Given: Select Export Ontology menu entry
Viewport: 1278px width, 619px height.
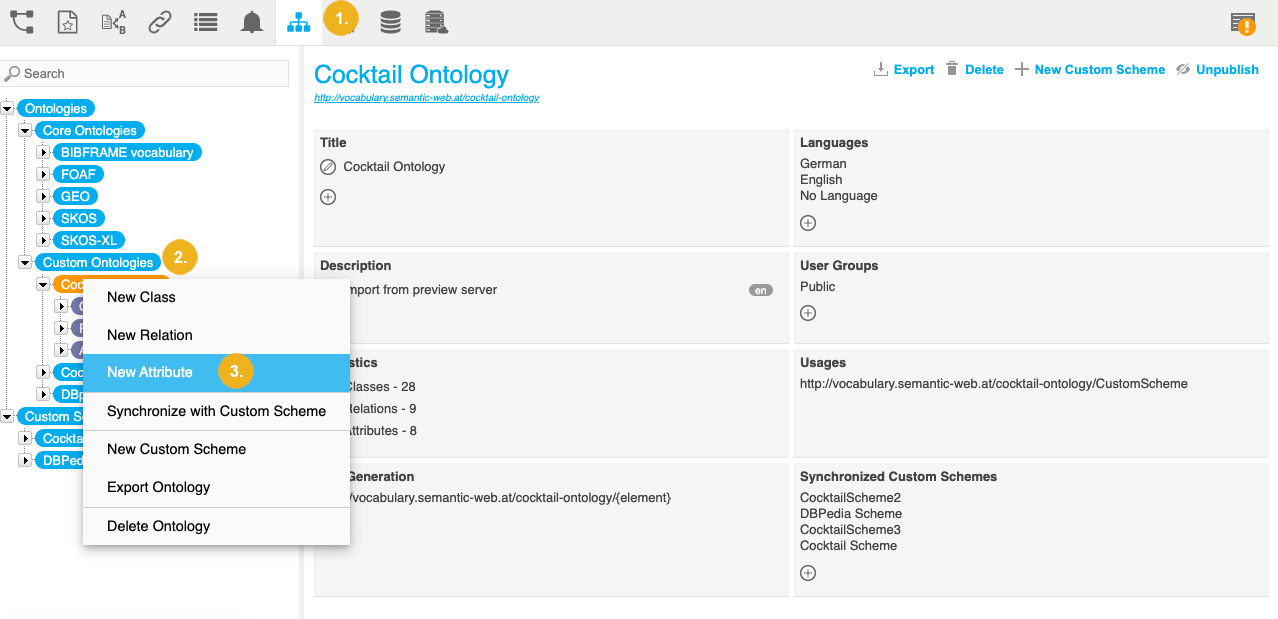Looking at the screenshot, I should click(159, 487).
